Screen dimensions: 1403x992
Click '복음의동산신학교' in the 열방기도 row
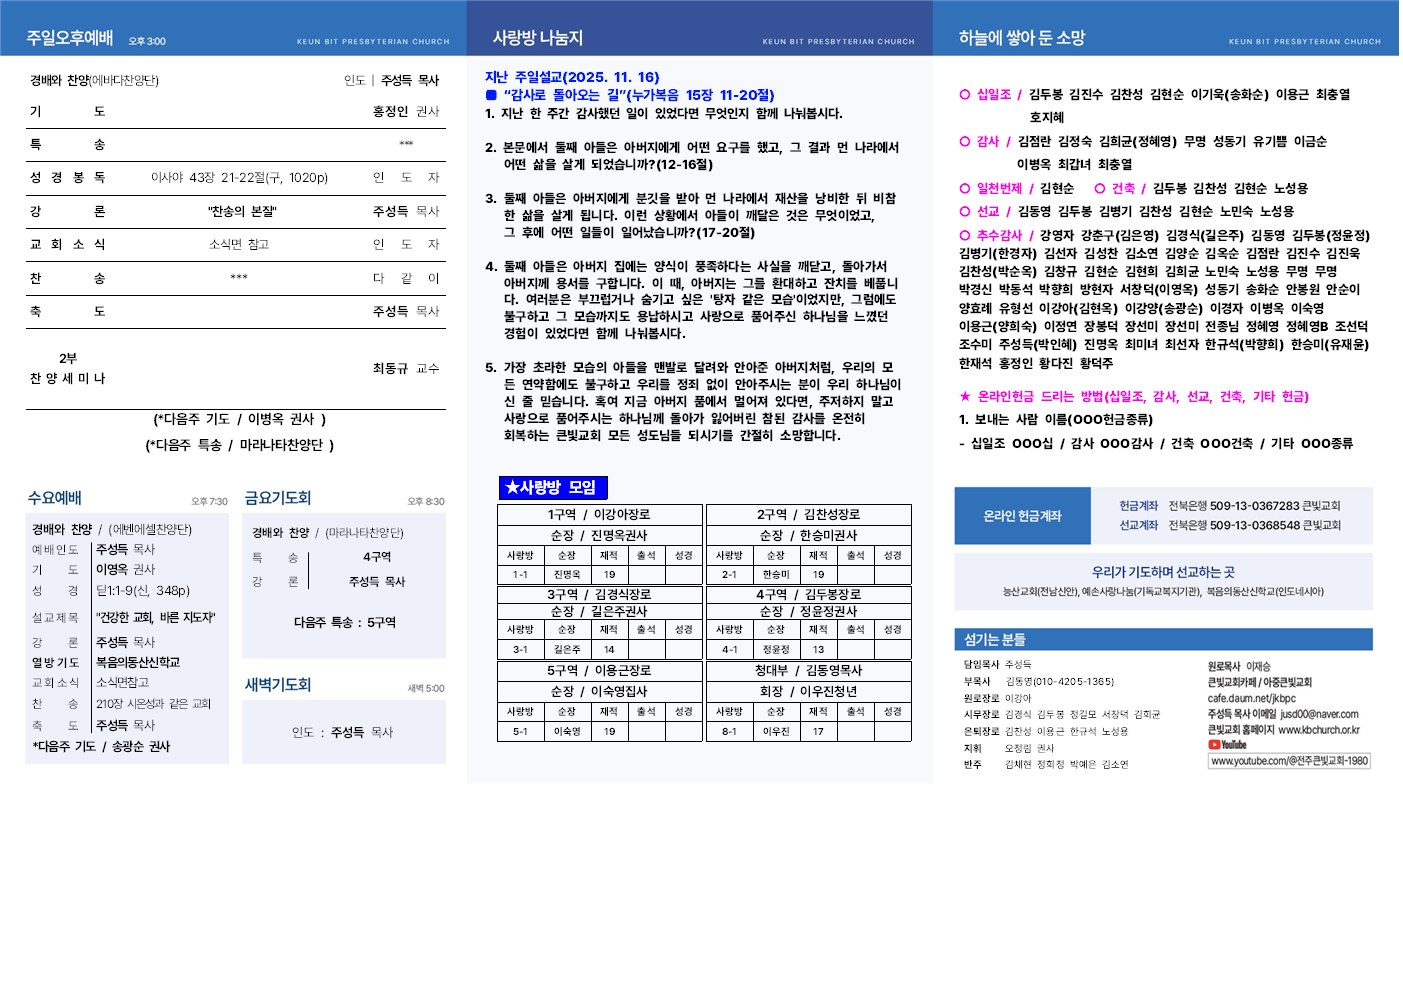click(x=138, y=663)
